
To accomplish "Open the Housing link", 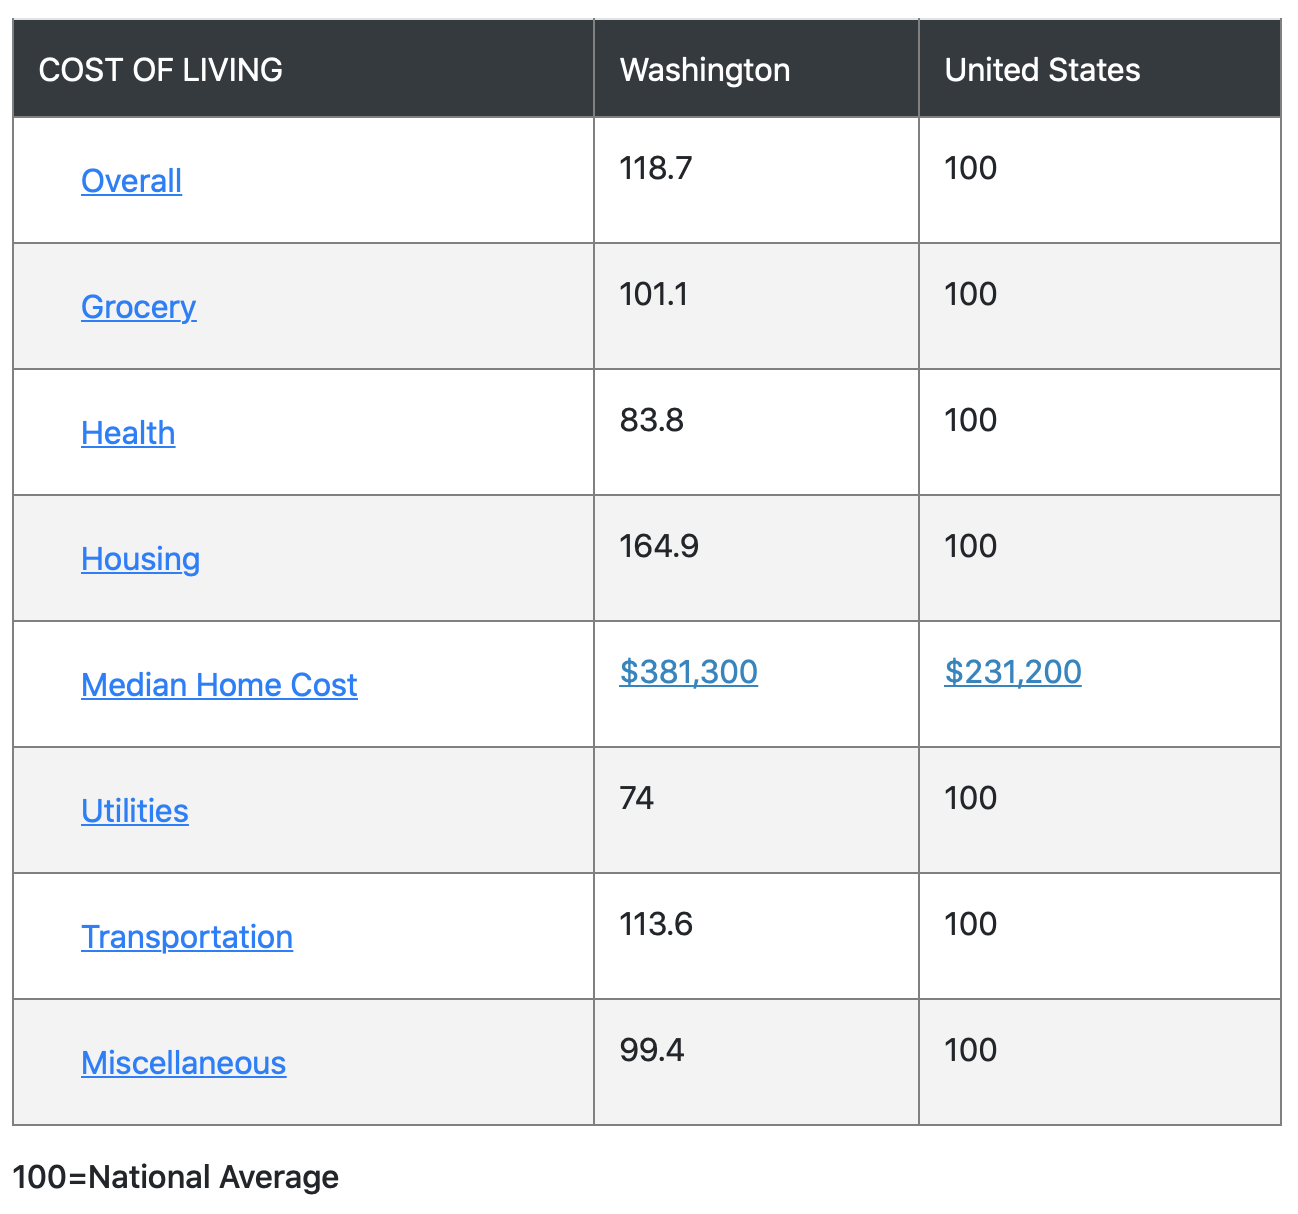I will 140,559.
